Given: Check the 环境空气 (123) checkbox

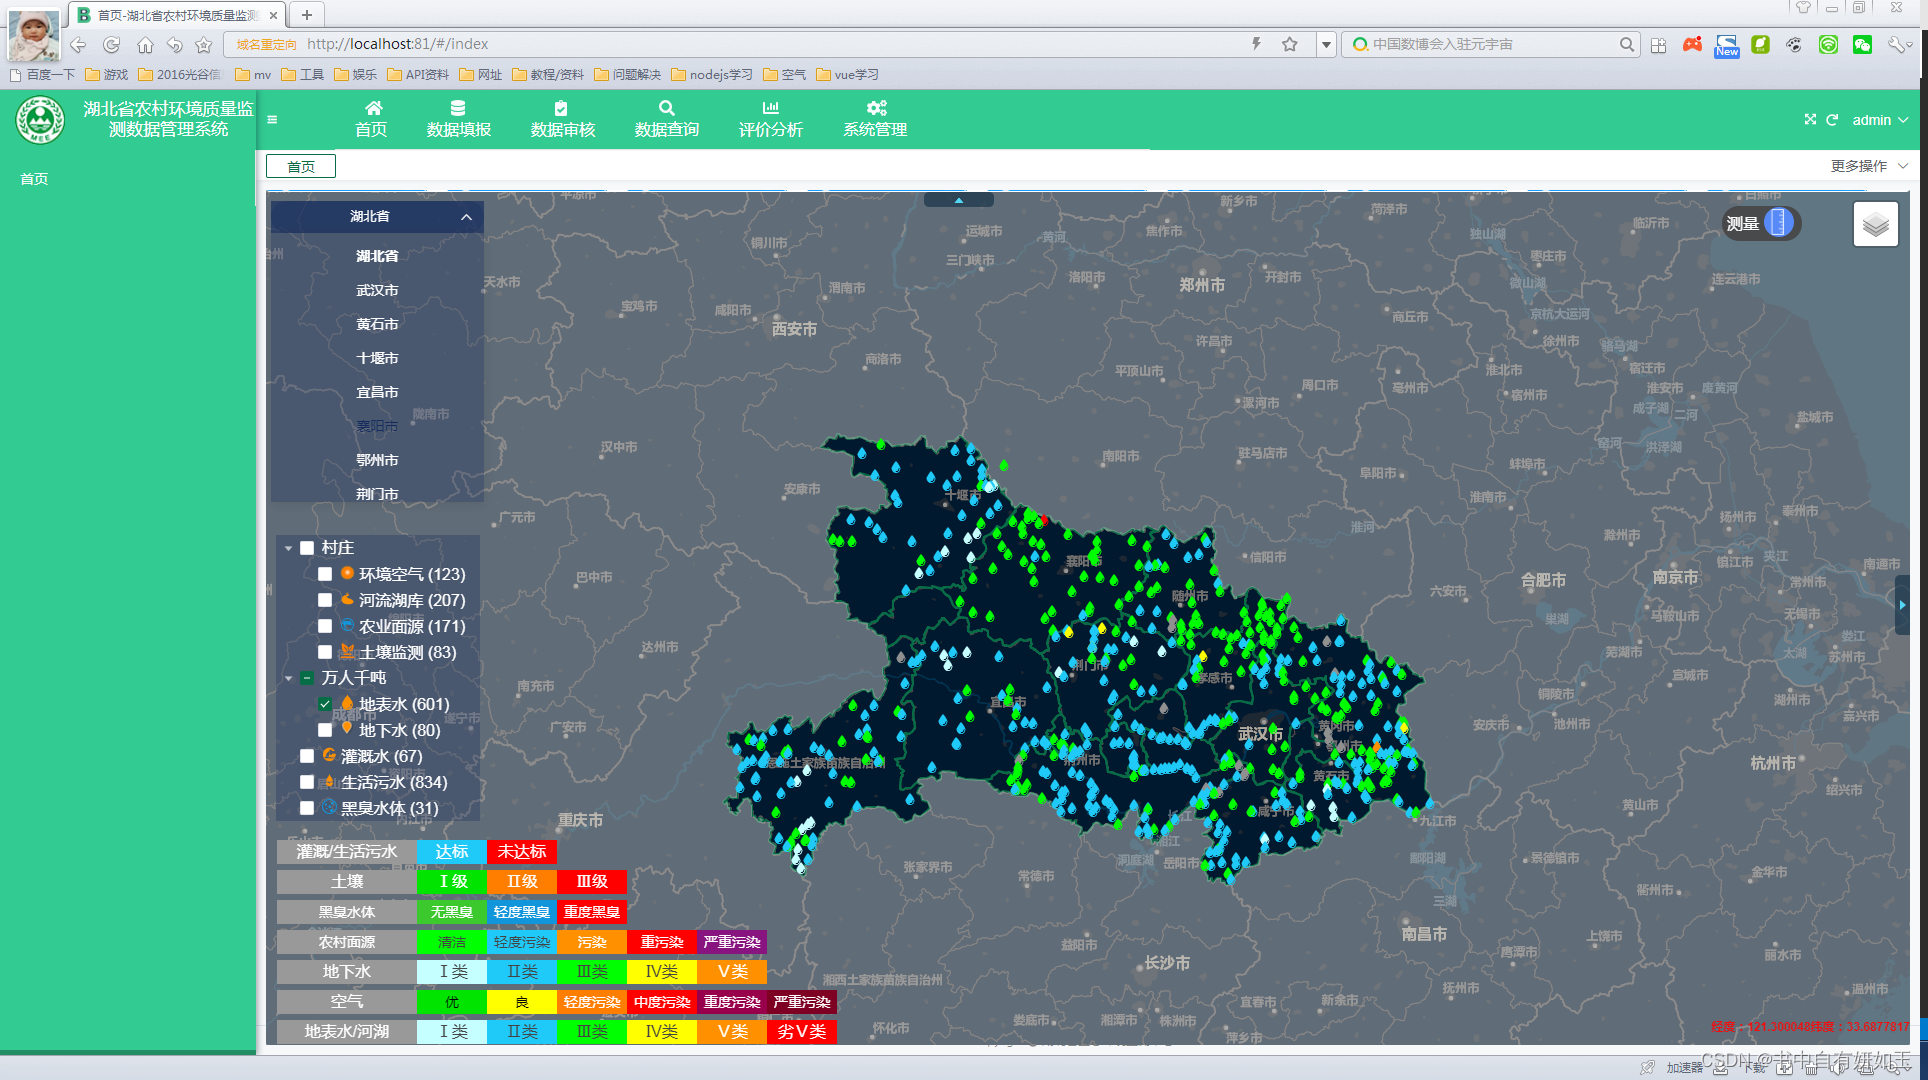Looking at the screenshot, I should [325, 574].
